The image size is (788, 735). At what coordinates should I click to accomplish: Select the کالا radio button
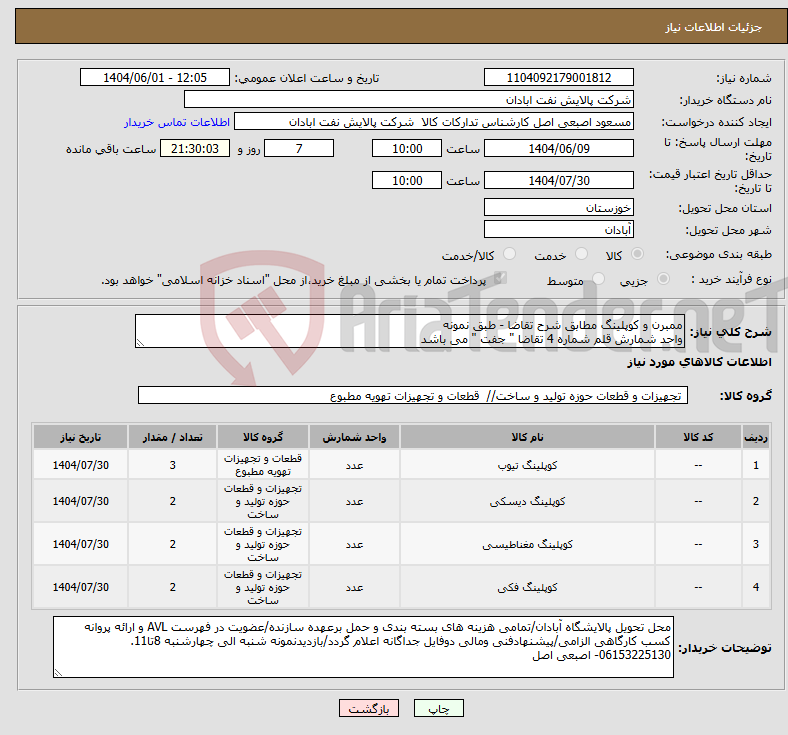pos(637,254)
